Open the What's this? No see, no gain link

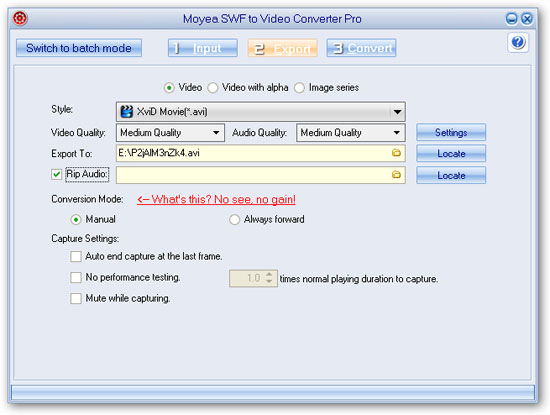pos(216,199)
